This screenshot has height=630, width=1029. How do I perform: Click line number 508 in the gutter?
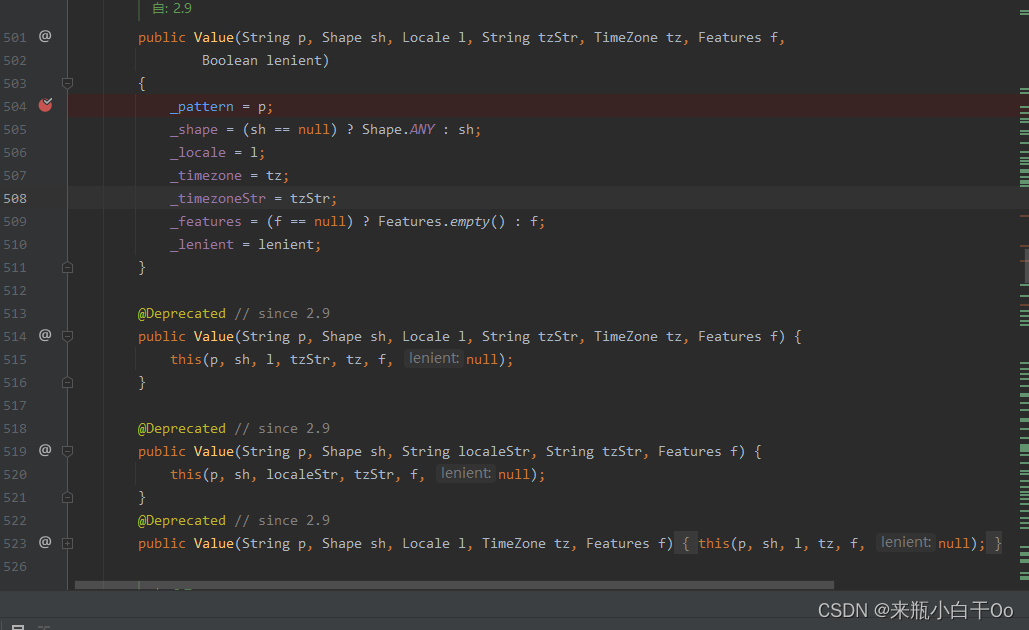pyautogui.click(x=15, y=198)
